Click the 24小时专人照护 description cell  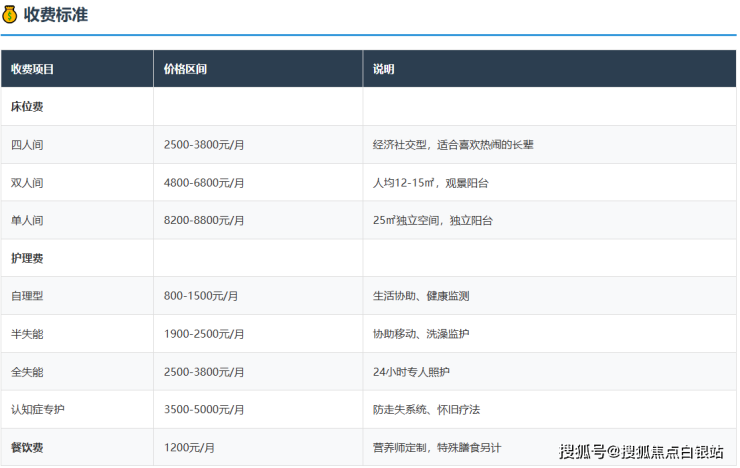pos(411,372)
